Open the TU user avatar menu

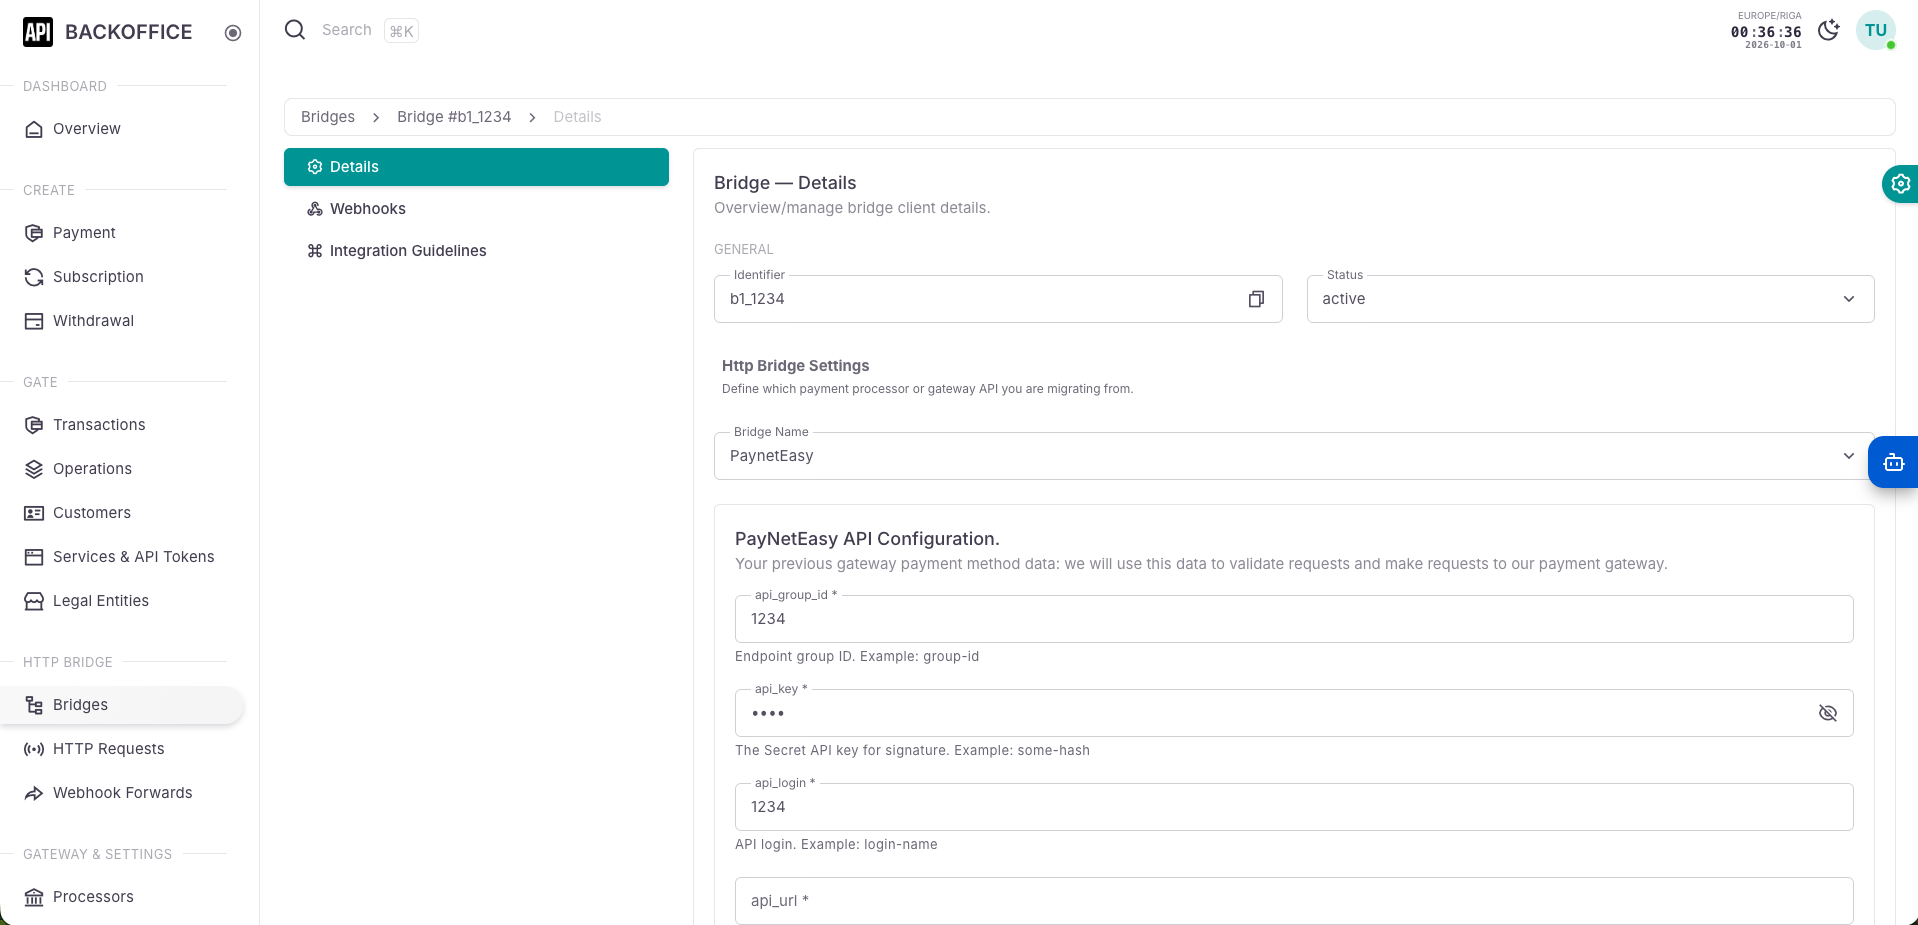tap(1876, 30)
